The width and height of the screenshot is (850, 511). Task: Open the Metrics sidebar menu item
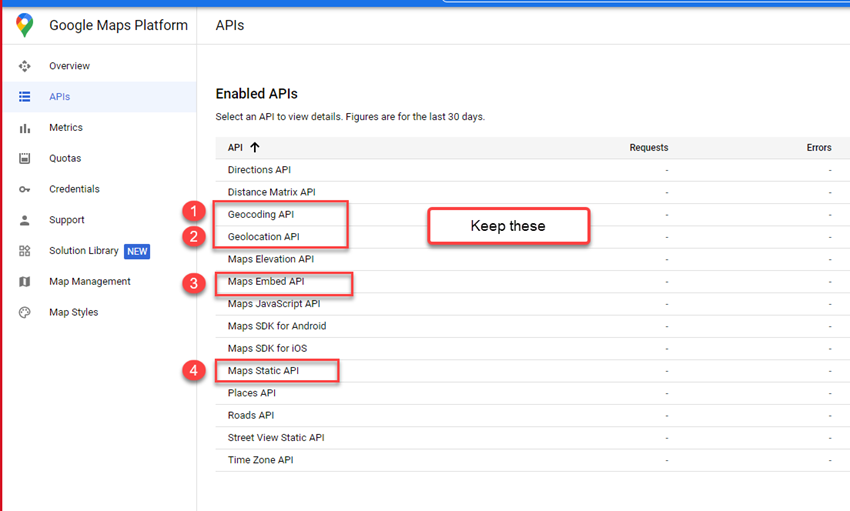point(66,128)
